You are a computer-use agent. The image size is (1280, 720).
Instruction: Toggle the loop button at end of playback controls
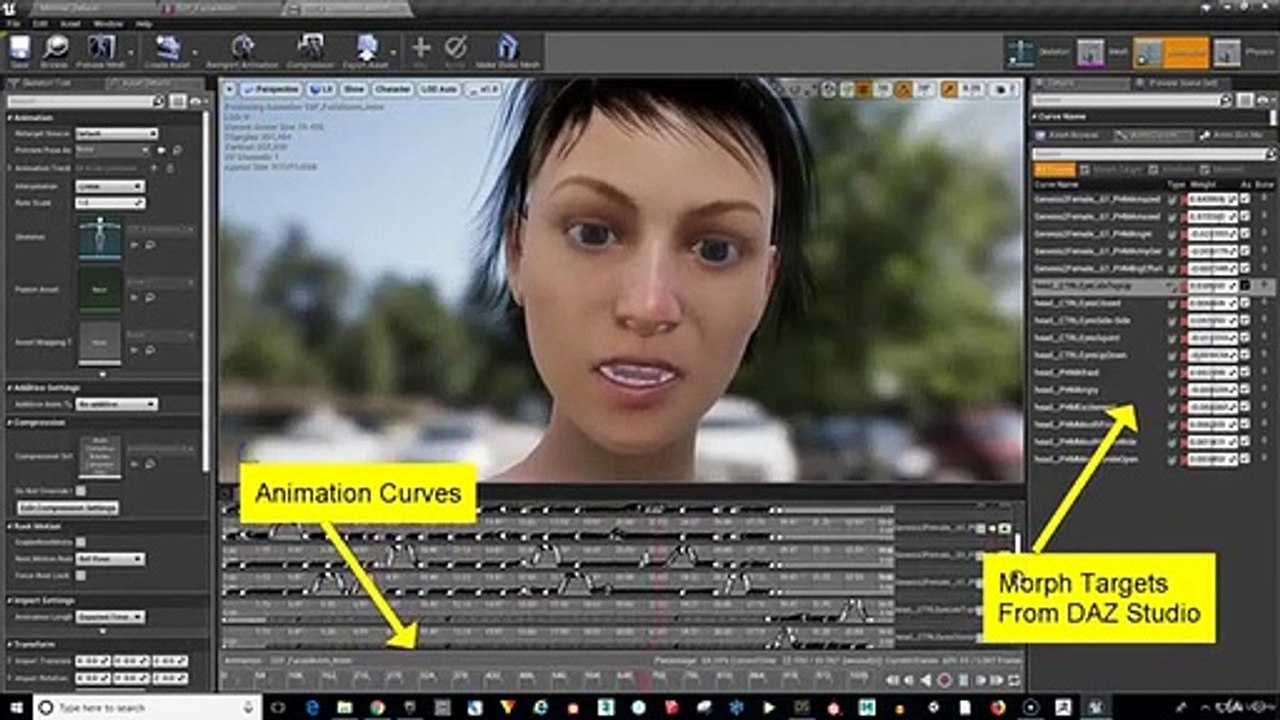coord(1014,681)
